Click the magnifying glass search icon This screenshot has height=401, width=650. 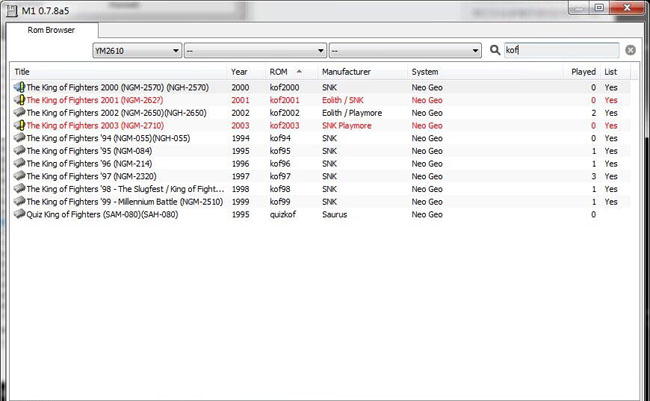point(495,50)
